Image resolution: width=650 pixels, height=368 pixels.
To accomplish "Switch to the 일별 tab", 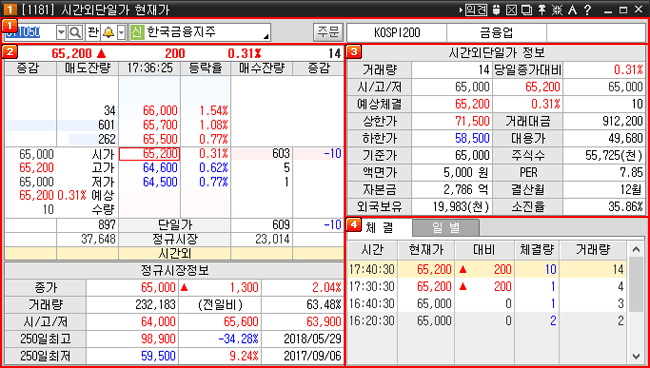I will [446, 227].
